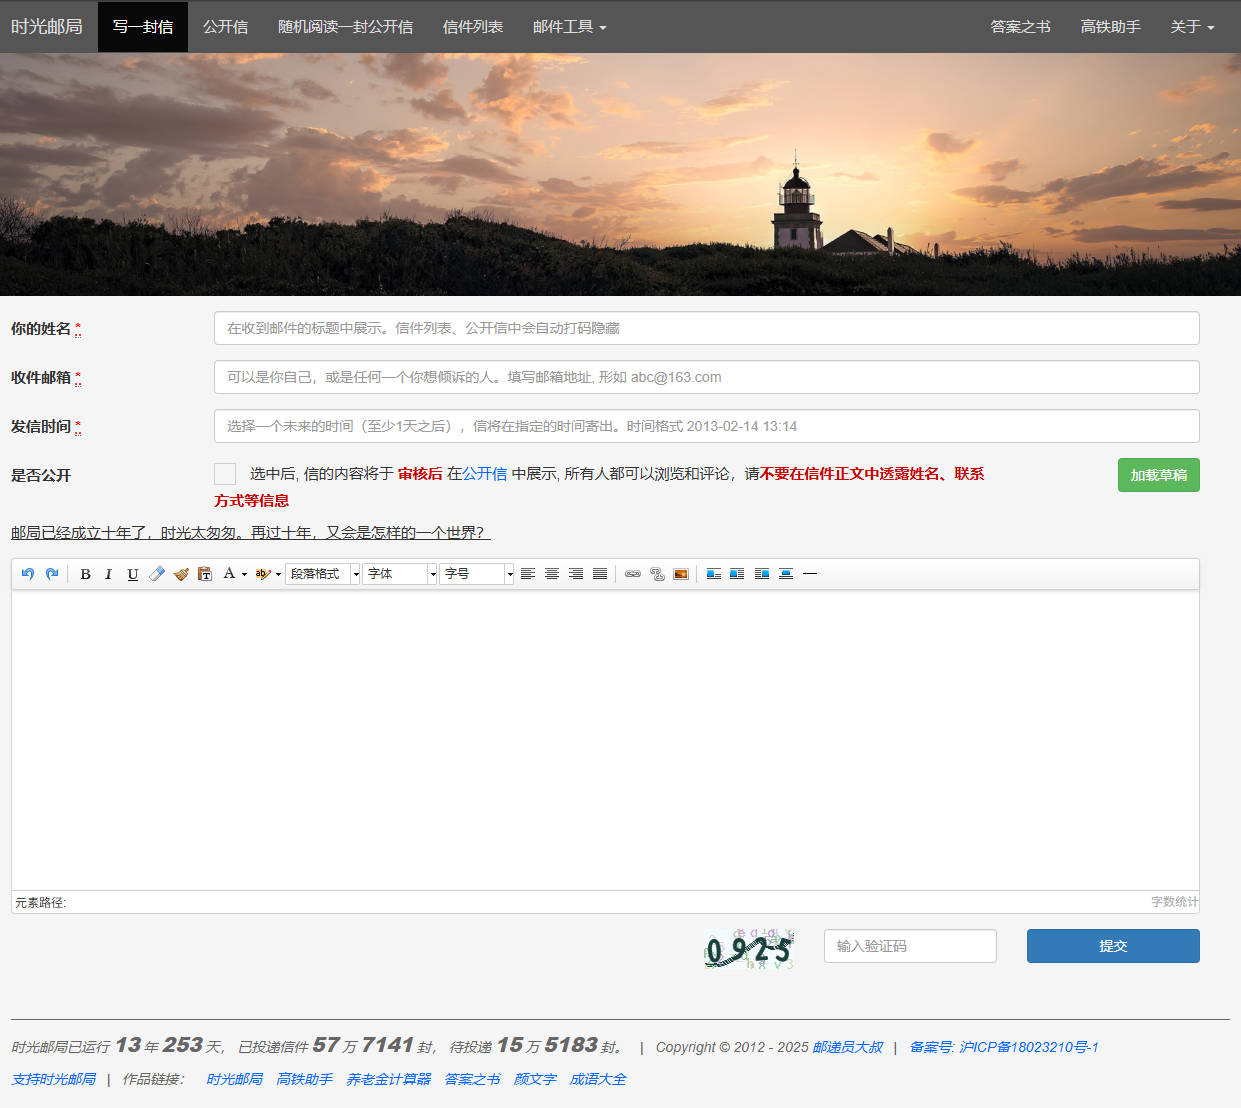Click the eraser clear-format icon

157,574
